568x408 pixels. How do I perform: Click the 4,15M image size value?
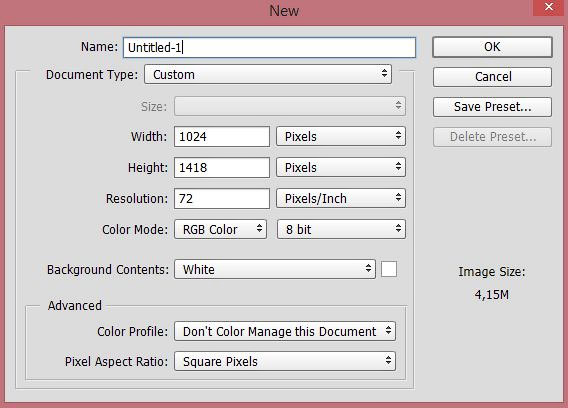click(492, 295)
